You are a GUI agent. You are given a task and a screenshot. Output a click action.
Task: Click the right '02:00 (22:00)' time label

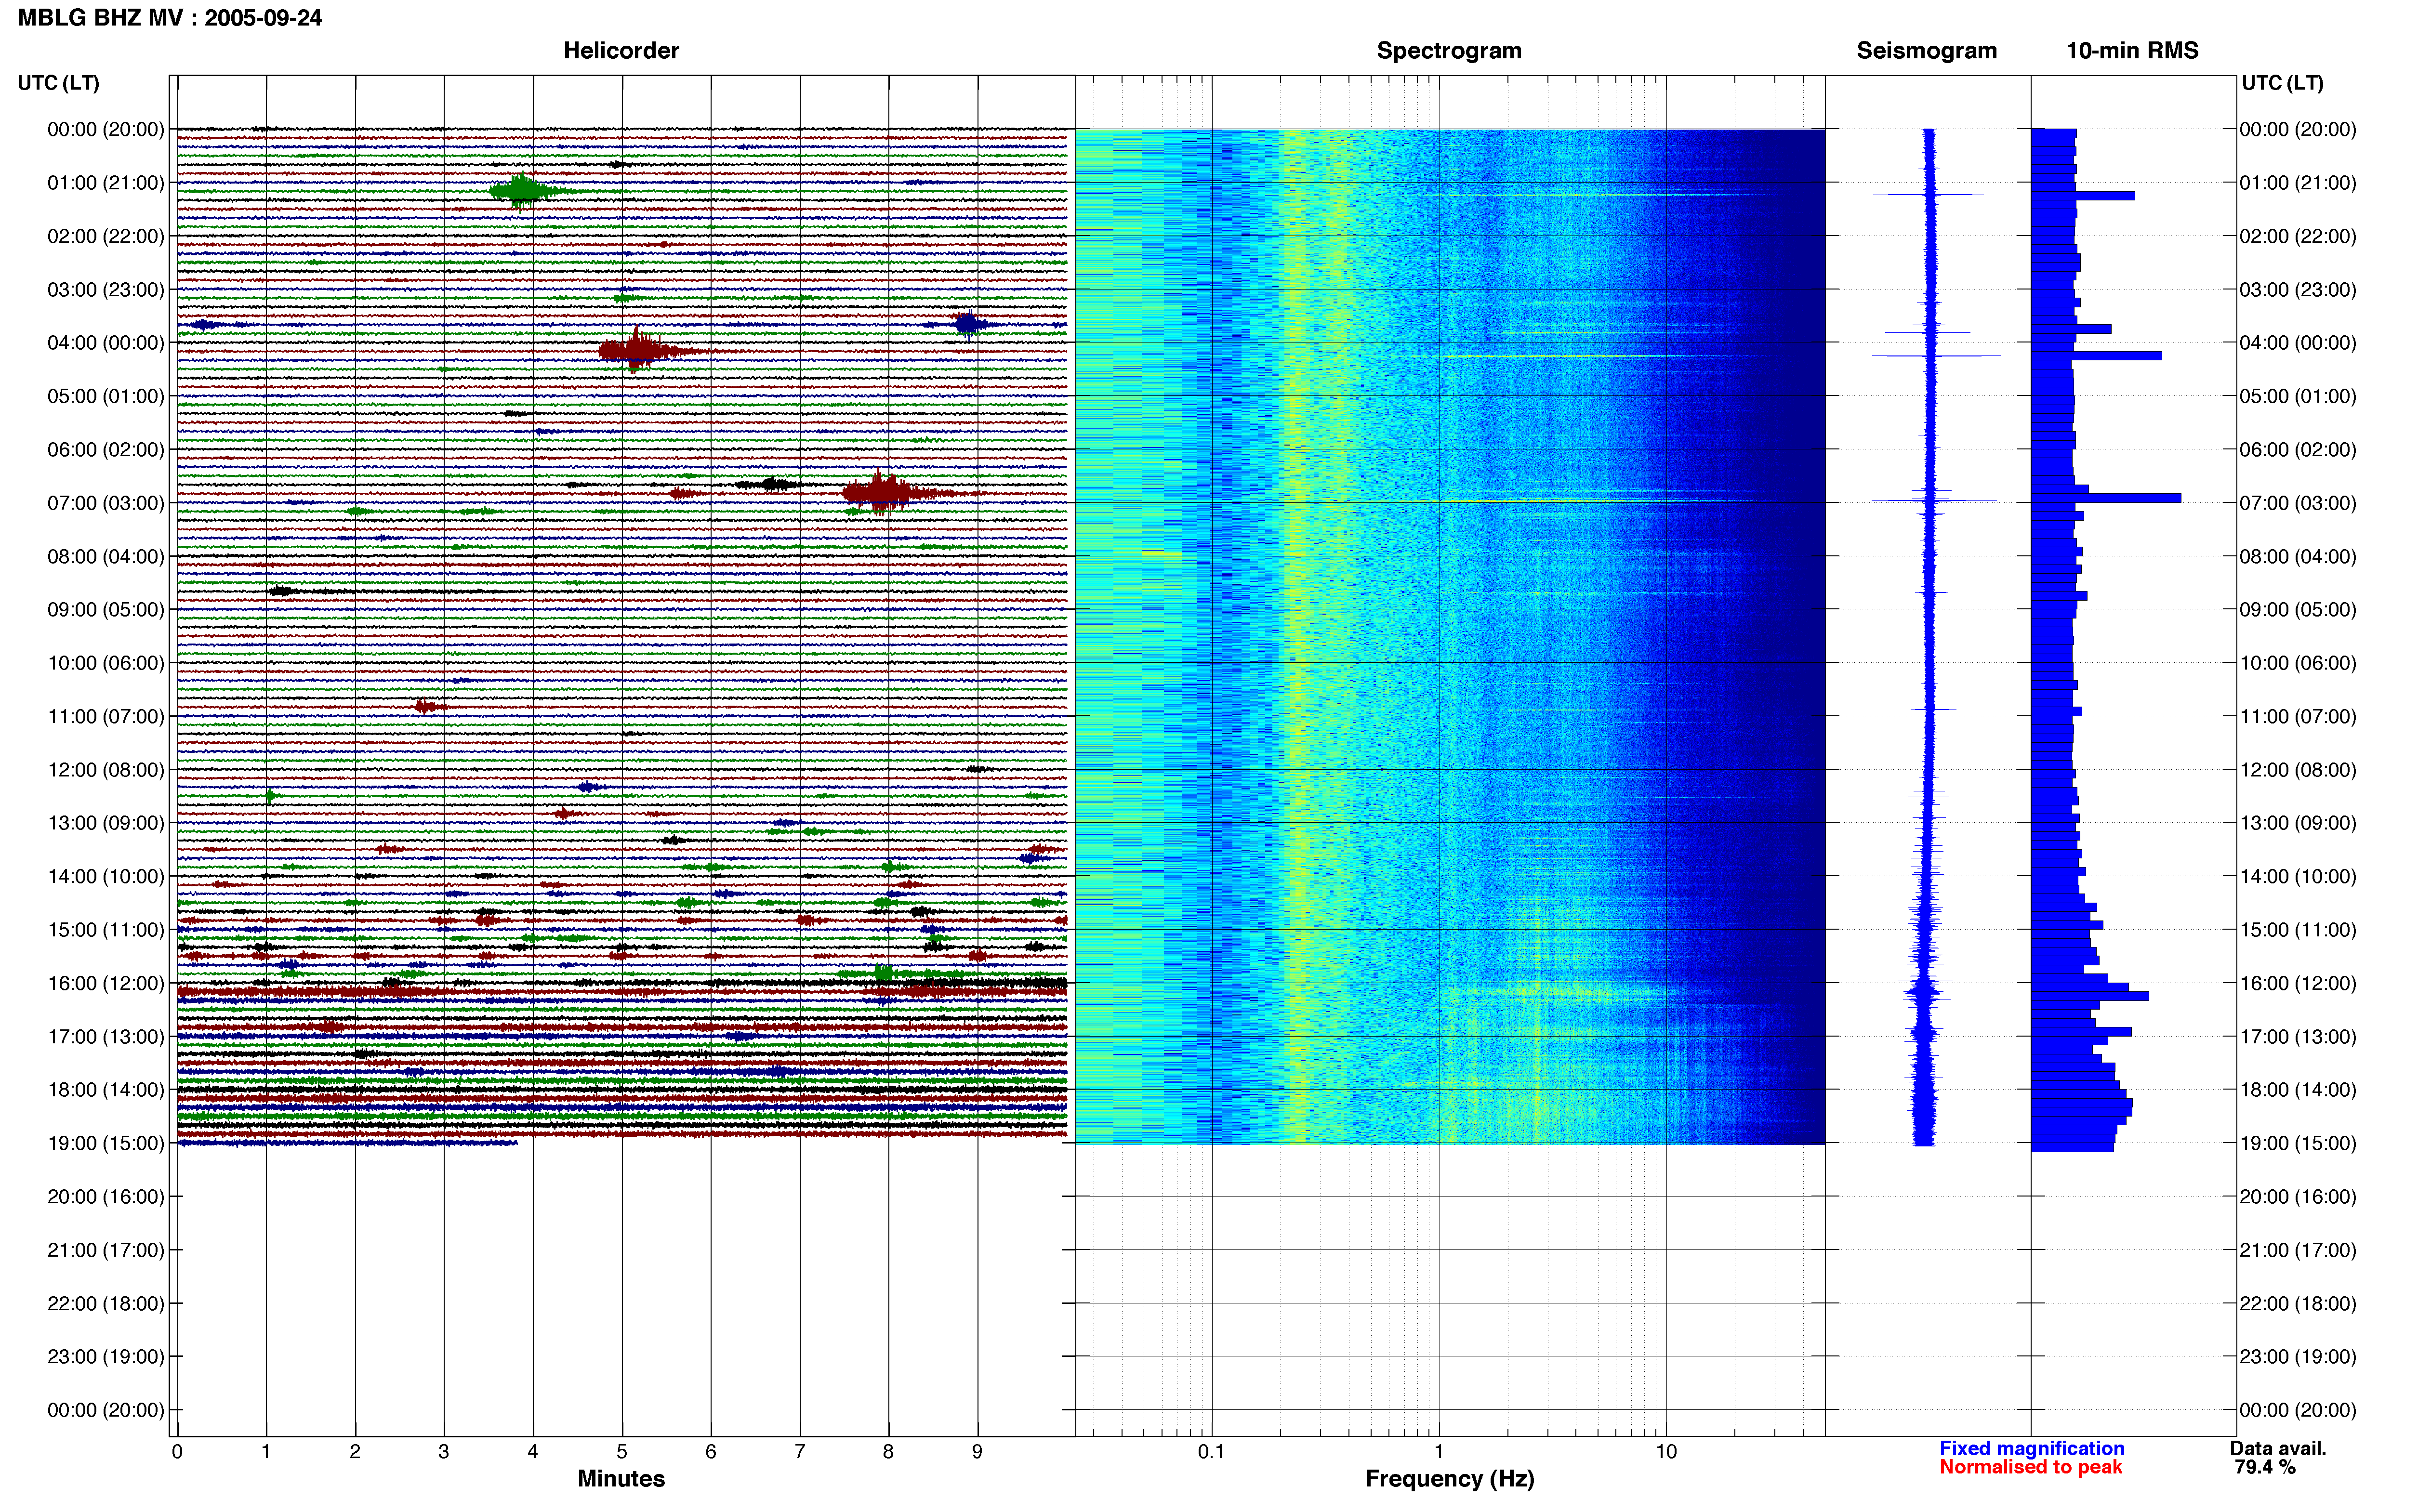[x=2298, y=236]
